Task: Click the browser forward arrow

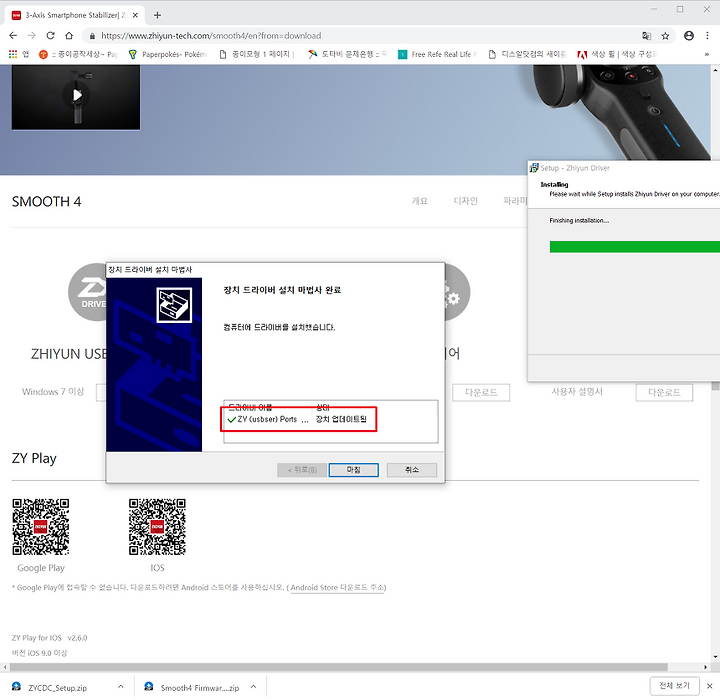Action: pos(32,36)
